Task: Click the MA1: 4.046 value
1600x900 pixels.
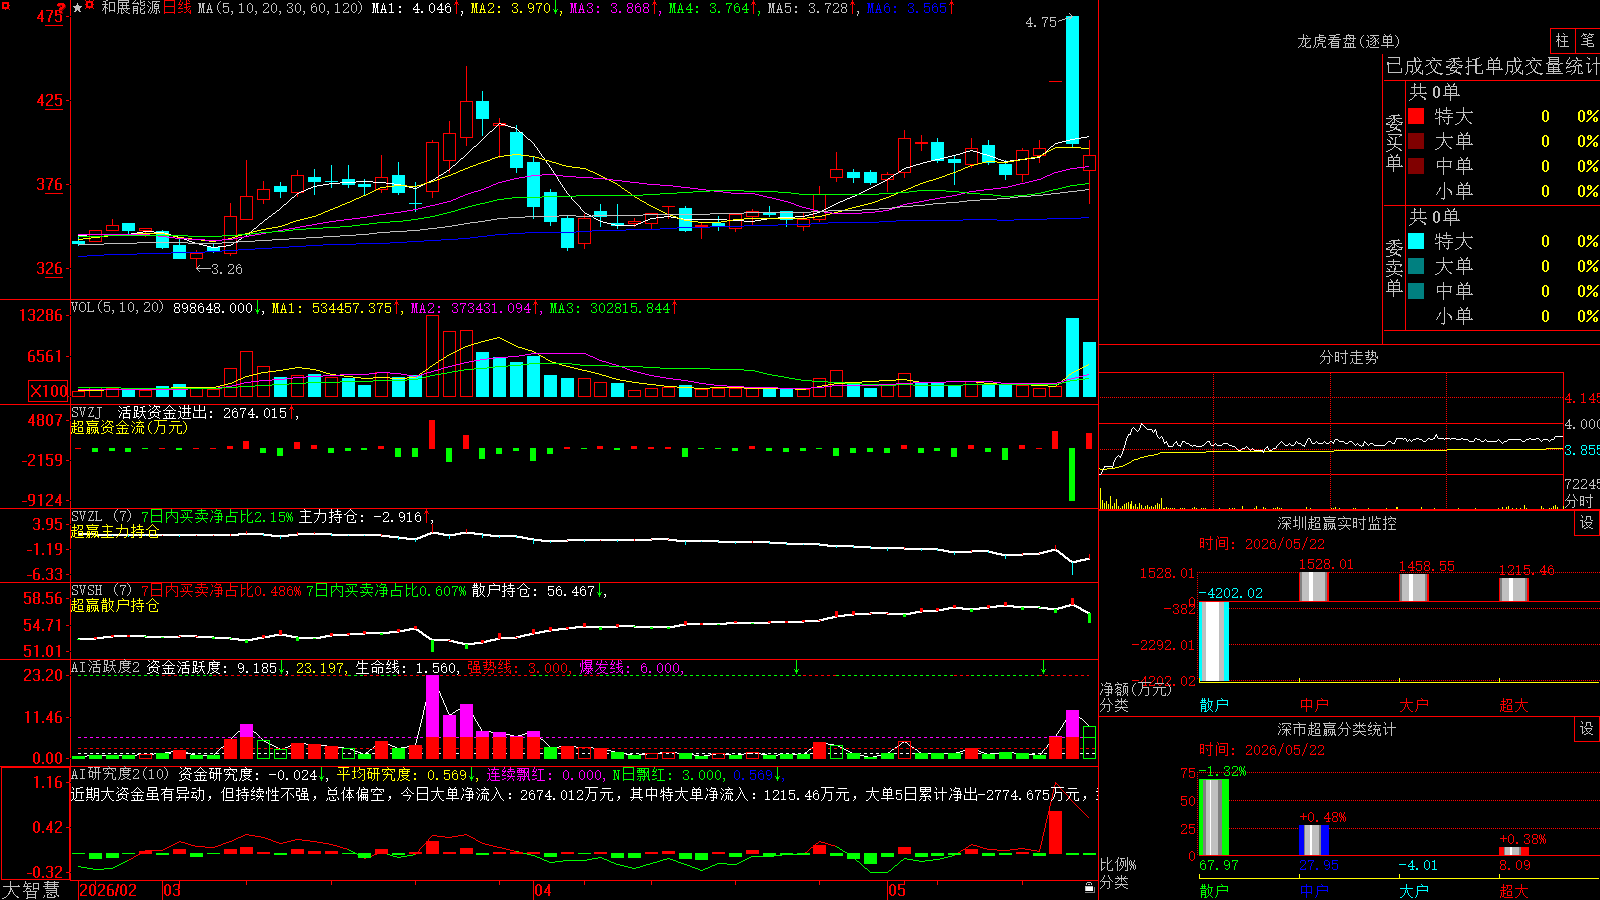Action: tap(416, 8)
